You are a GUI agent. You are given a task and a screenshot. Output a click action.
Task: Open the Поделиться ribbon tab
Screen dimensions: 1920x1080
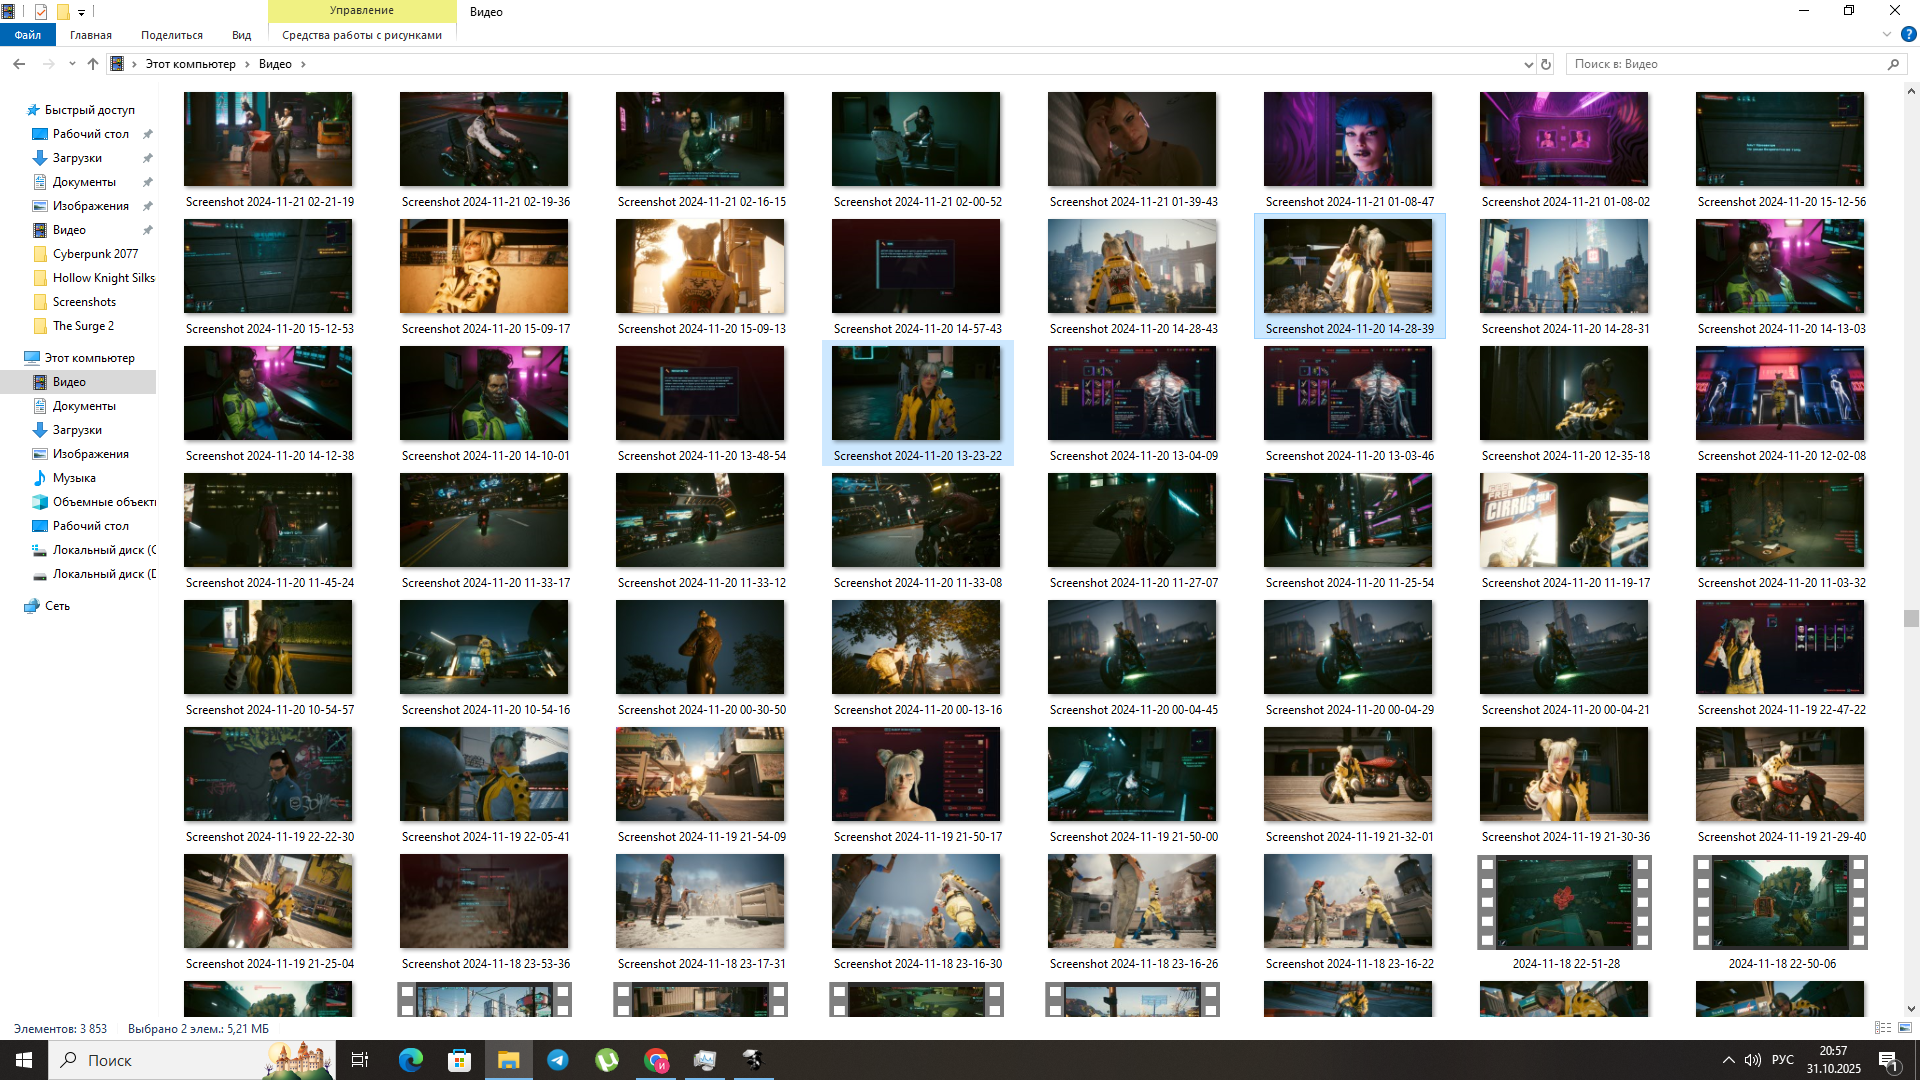point(171,35)
